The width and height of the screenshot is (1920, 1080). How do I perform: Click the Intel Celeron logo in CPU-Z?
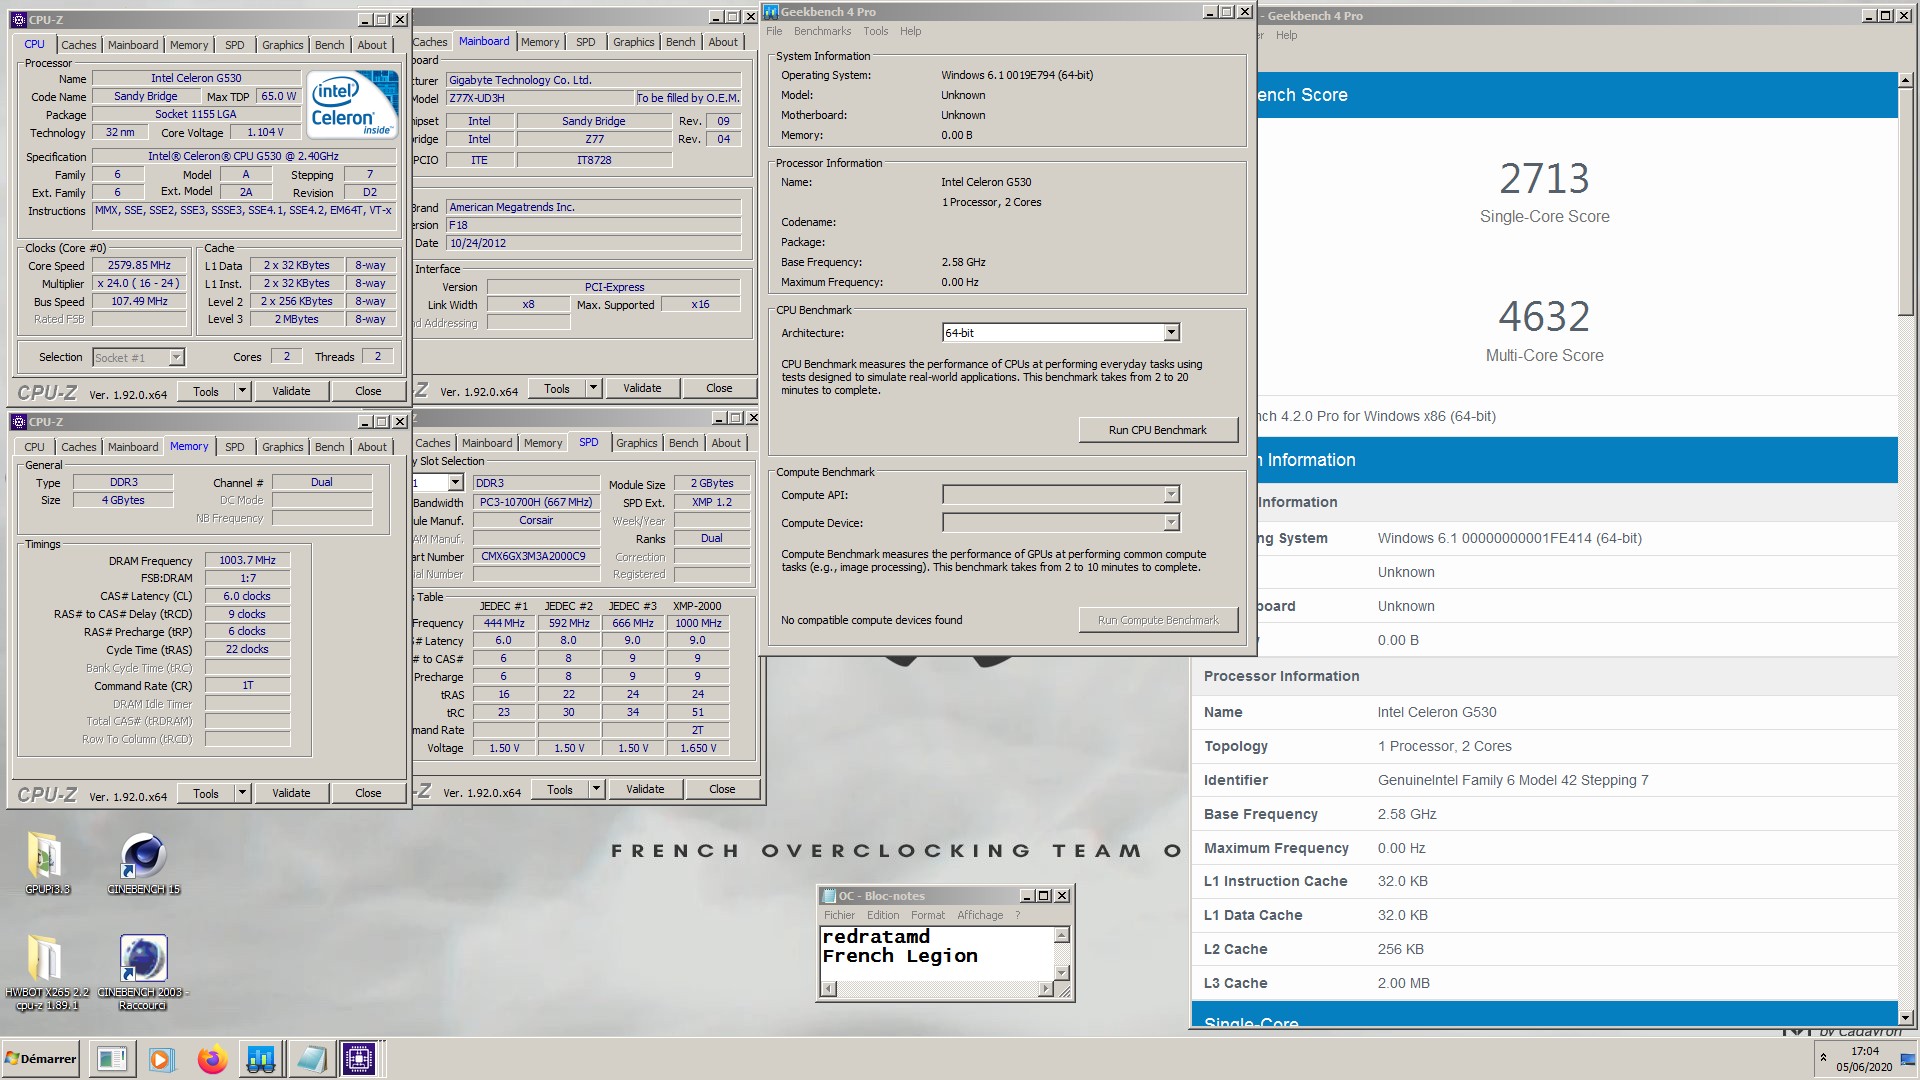[x=352, y=103]
